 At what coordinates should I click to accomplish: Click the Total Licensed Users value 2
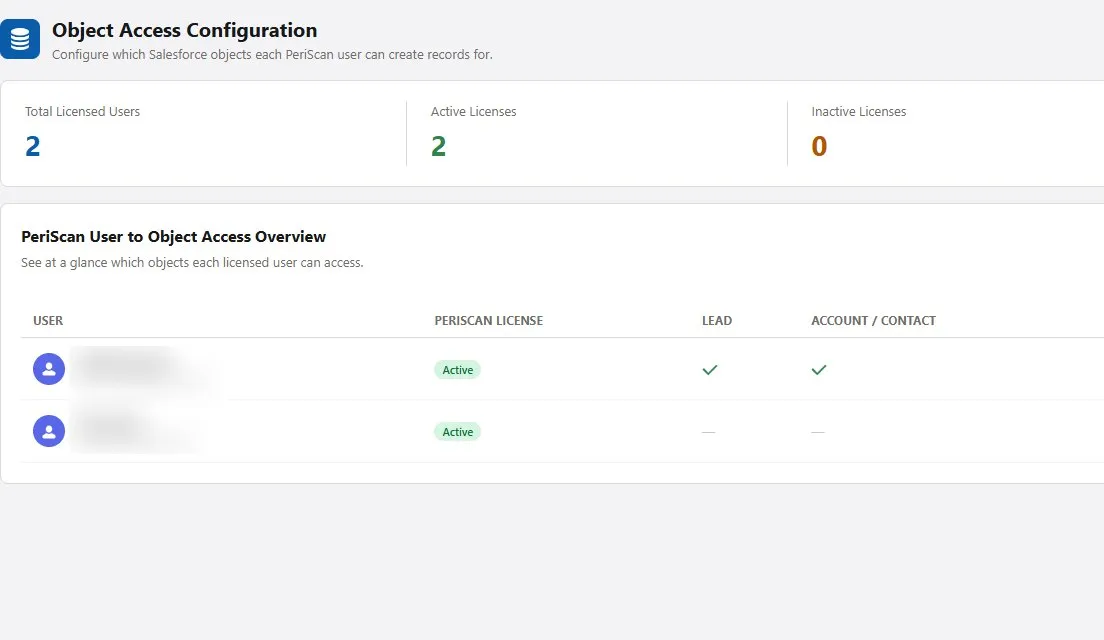(32, 146)
